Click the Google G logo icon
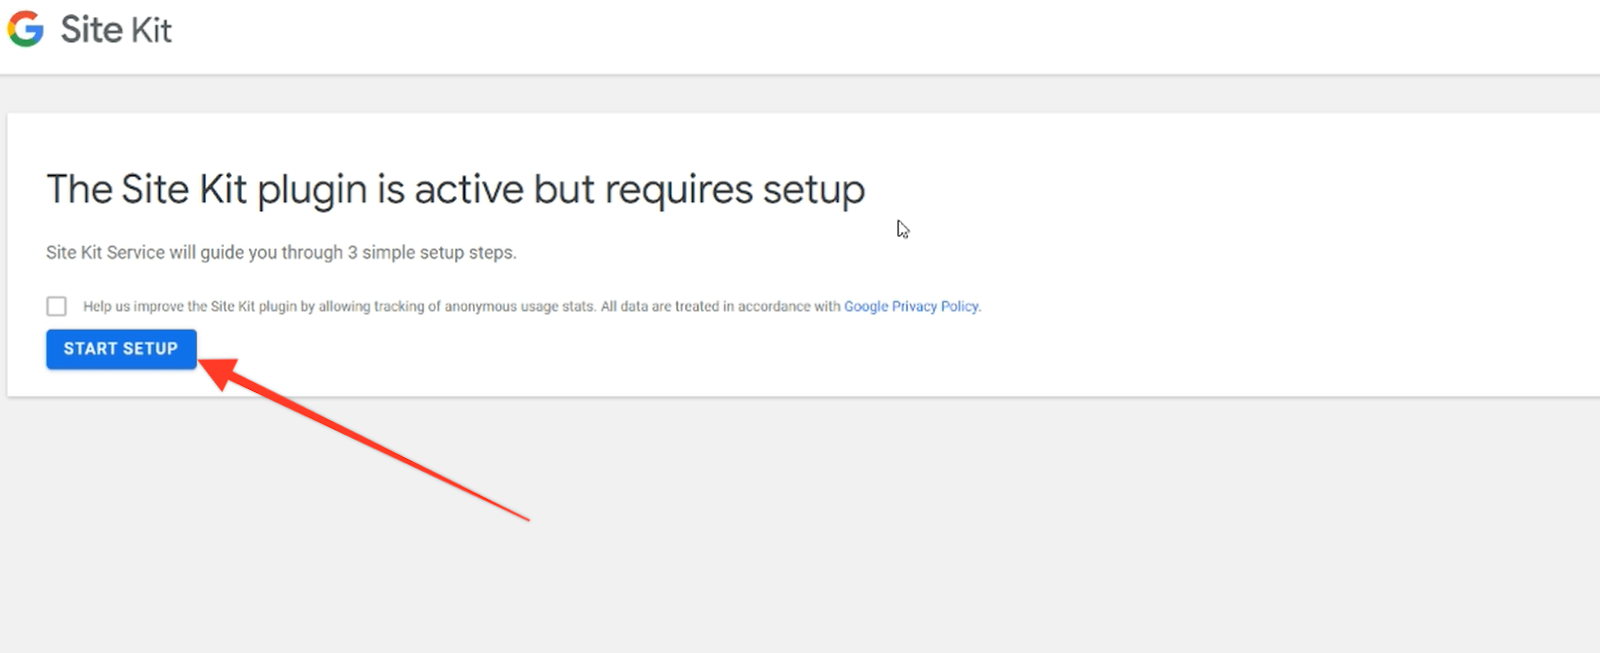This screenshot has height=653, width=1600. click(x=26, y=29)
